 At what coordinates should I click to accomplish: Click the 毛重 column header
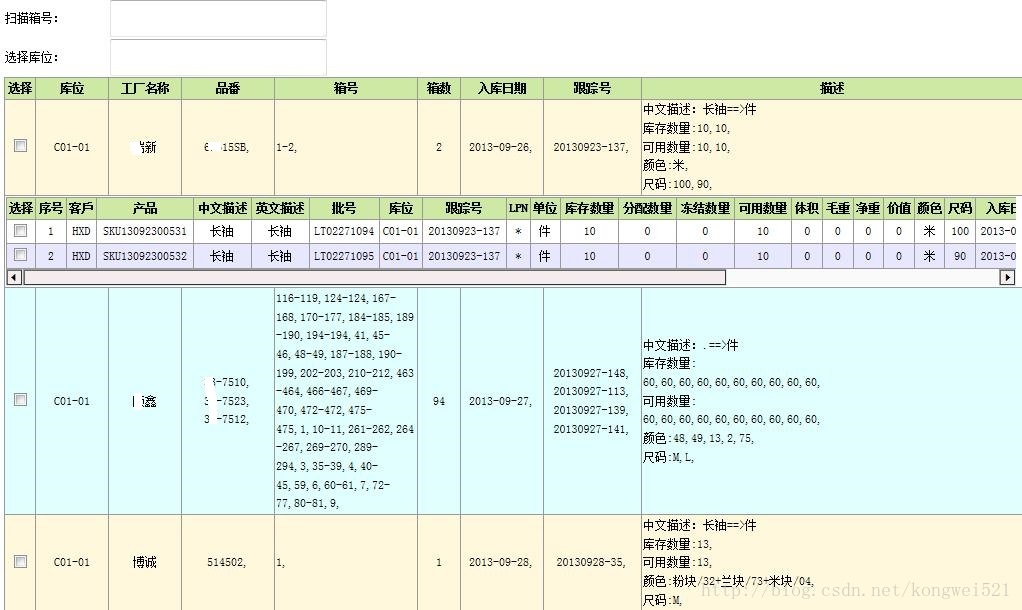(x=838, y=209)
